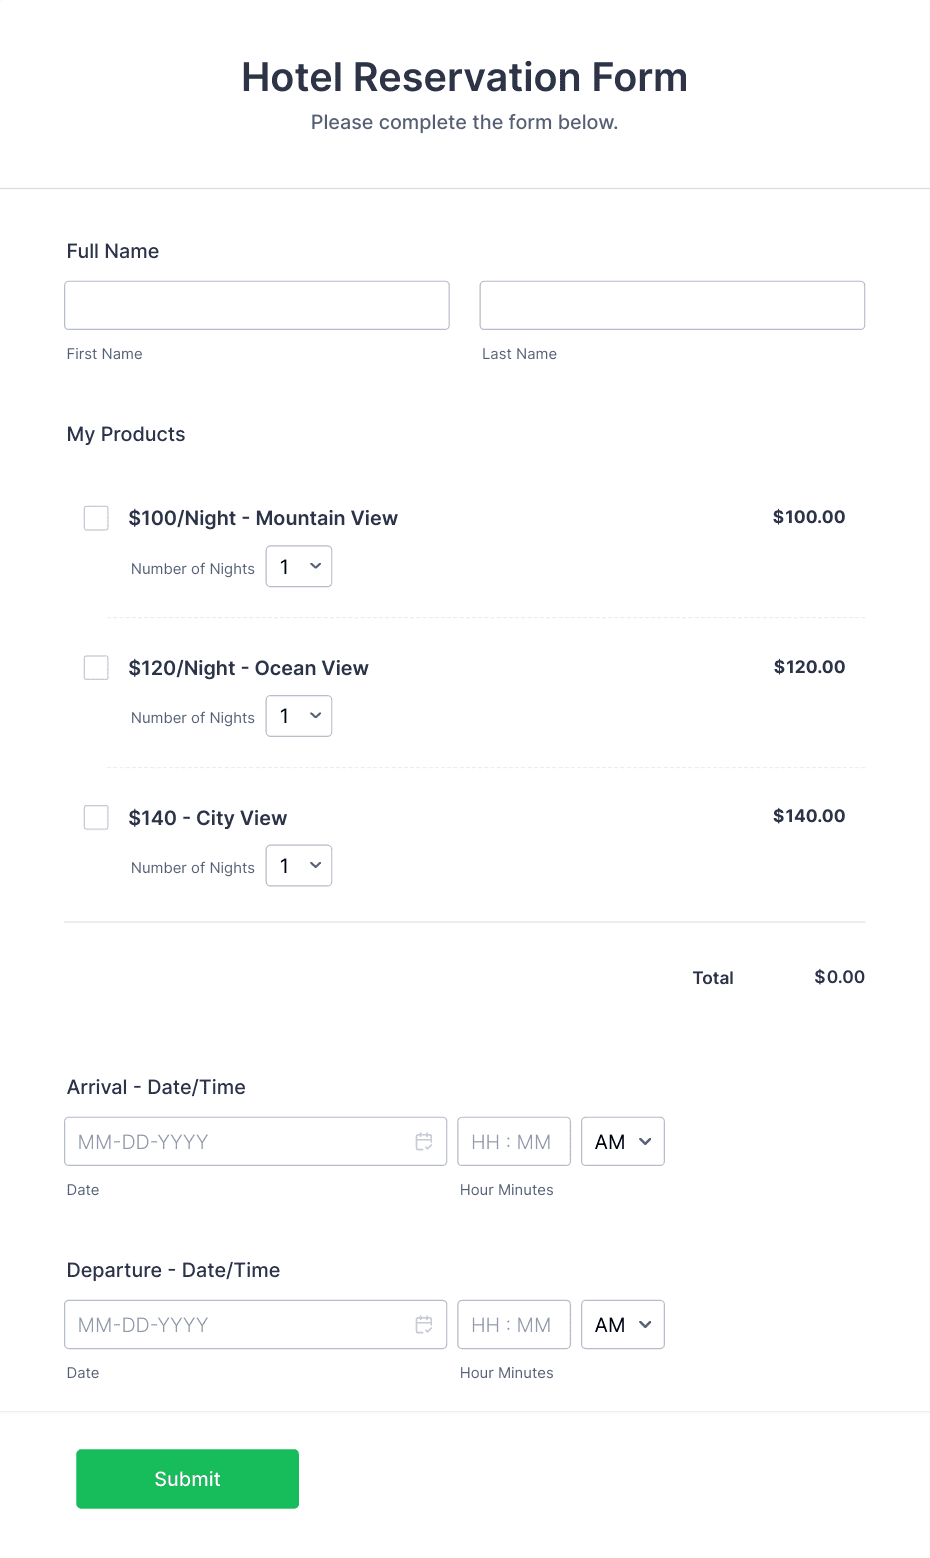The image size is (930, 1558).
Task: Click the Arrival date calendar icon
Action: pos(424,1141)
